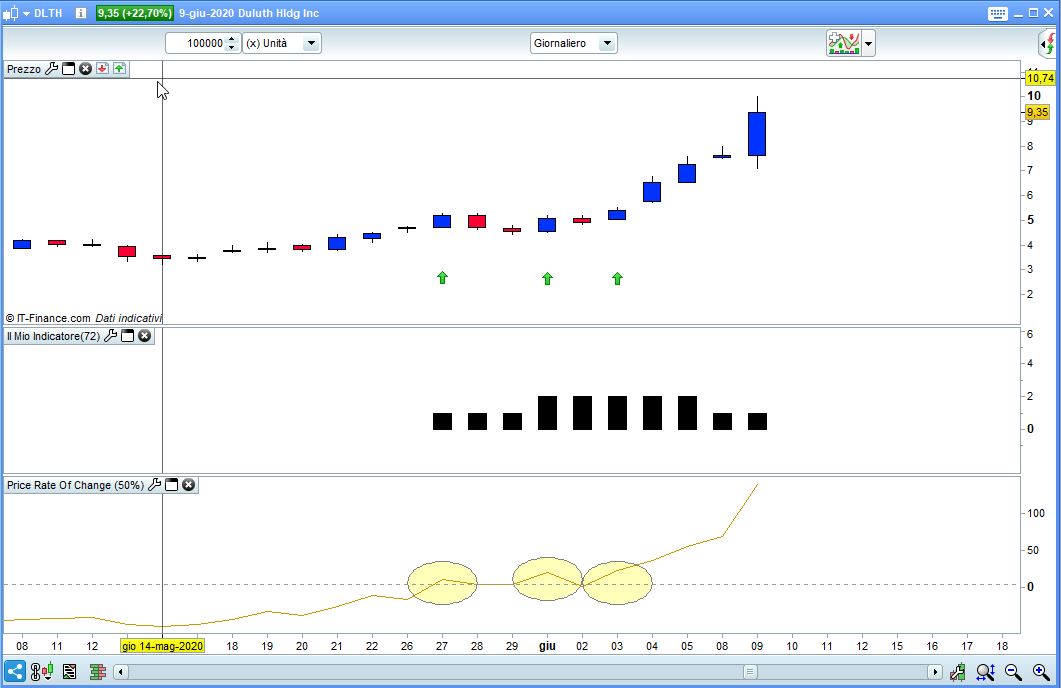
Task: Click the green arrow signal under 27 candle
Action: pyautogui.click(x=443, y=277)
